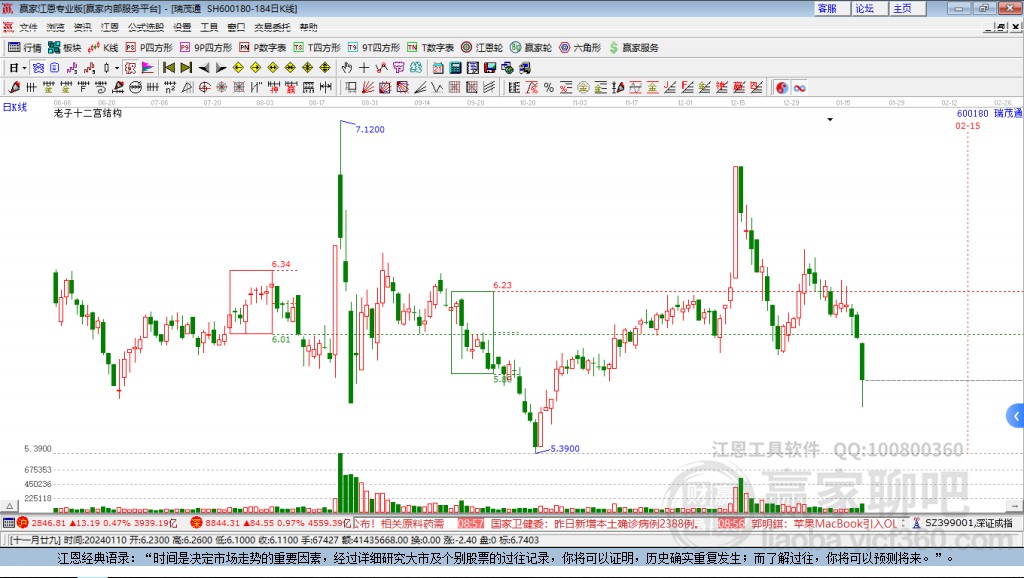Open the 国家卫健委 news headline

[595, 524]
